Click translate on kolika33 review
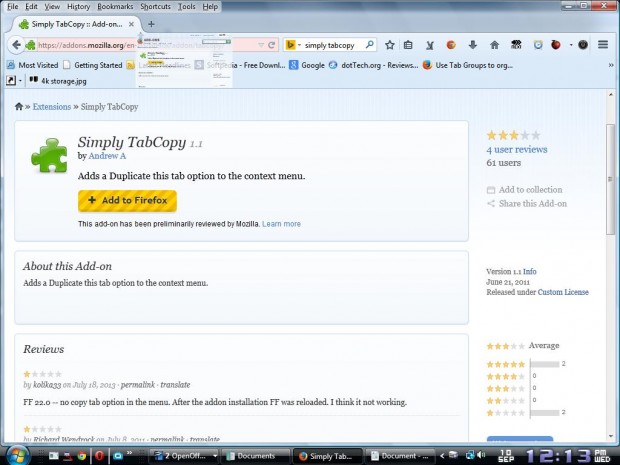The width and height of the screenshot is (620, 465). [x=175, y=384]
